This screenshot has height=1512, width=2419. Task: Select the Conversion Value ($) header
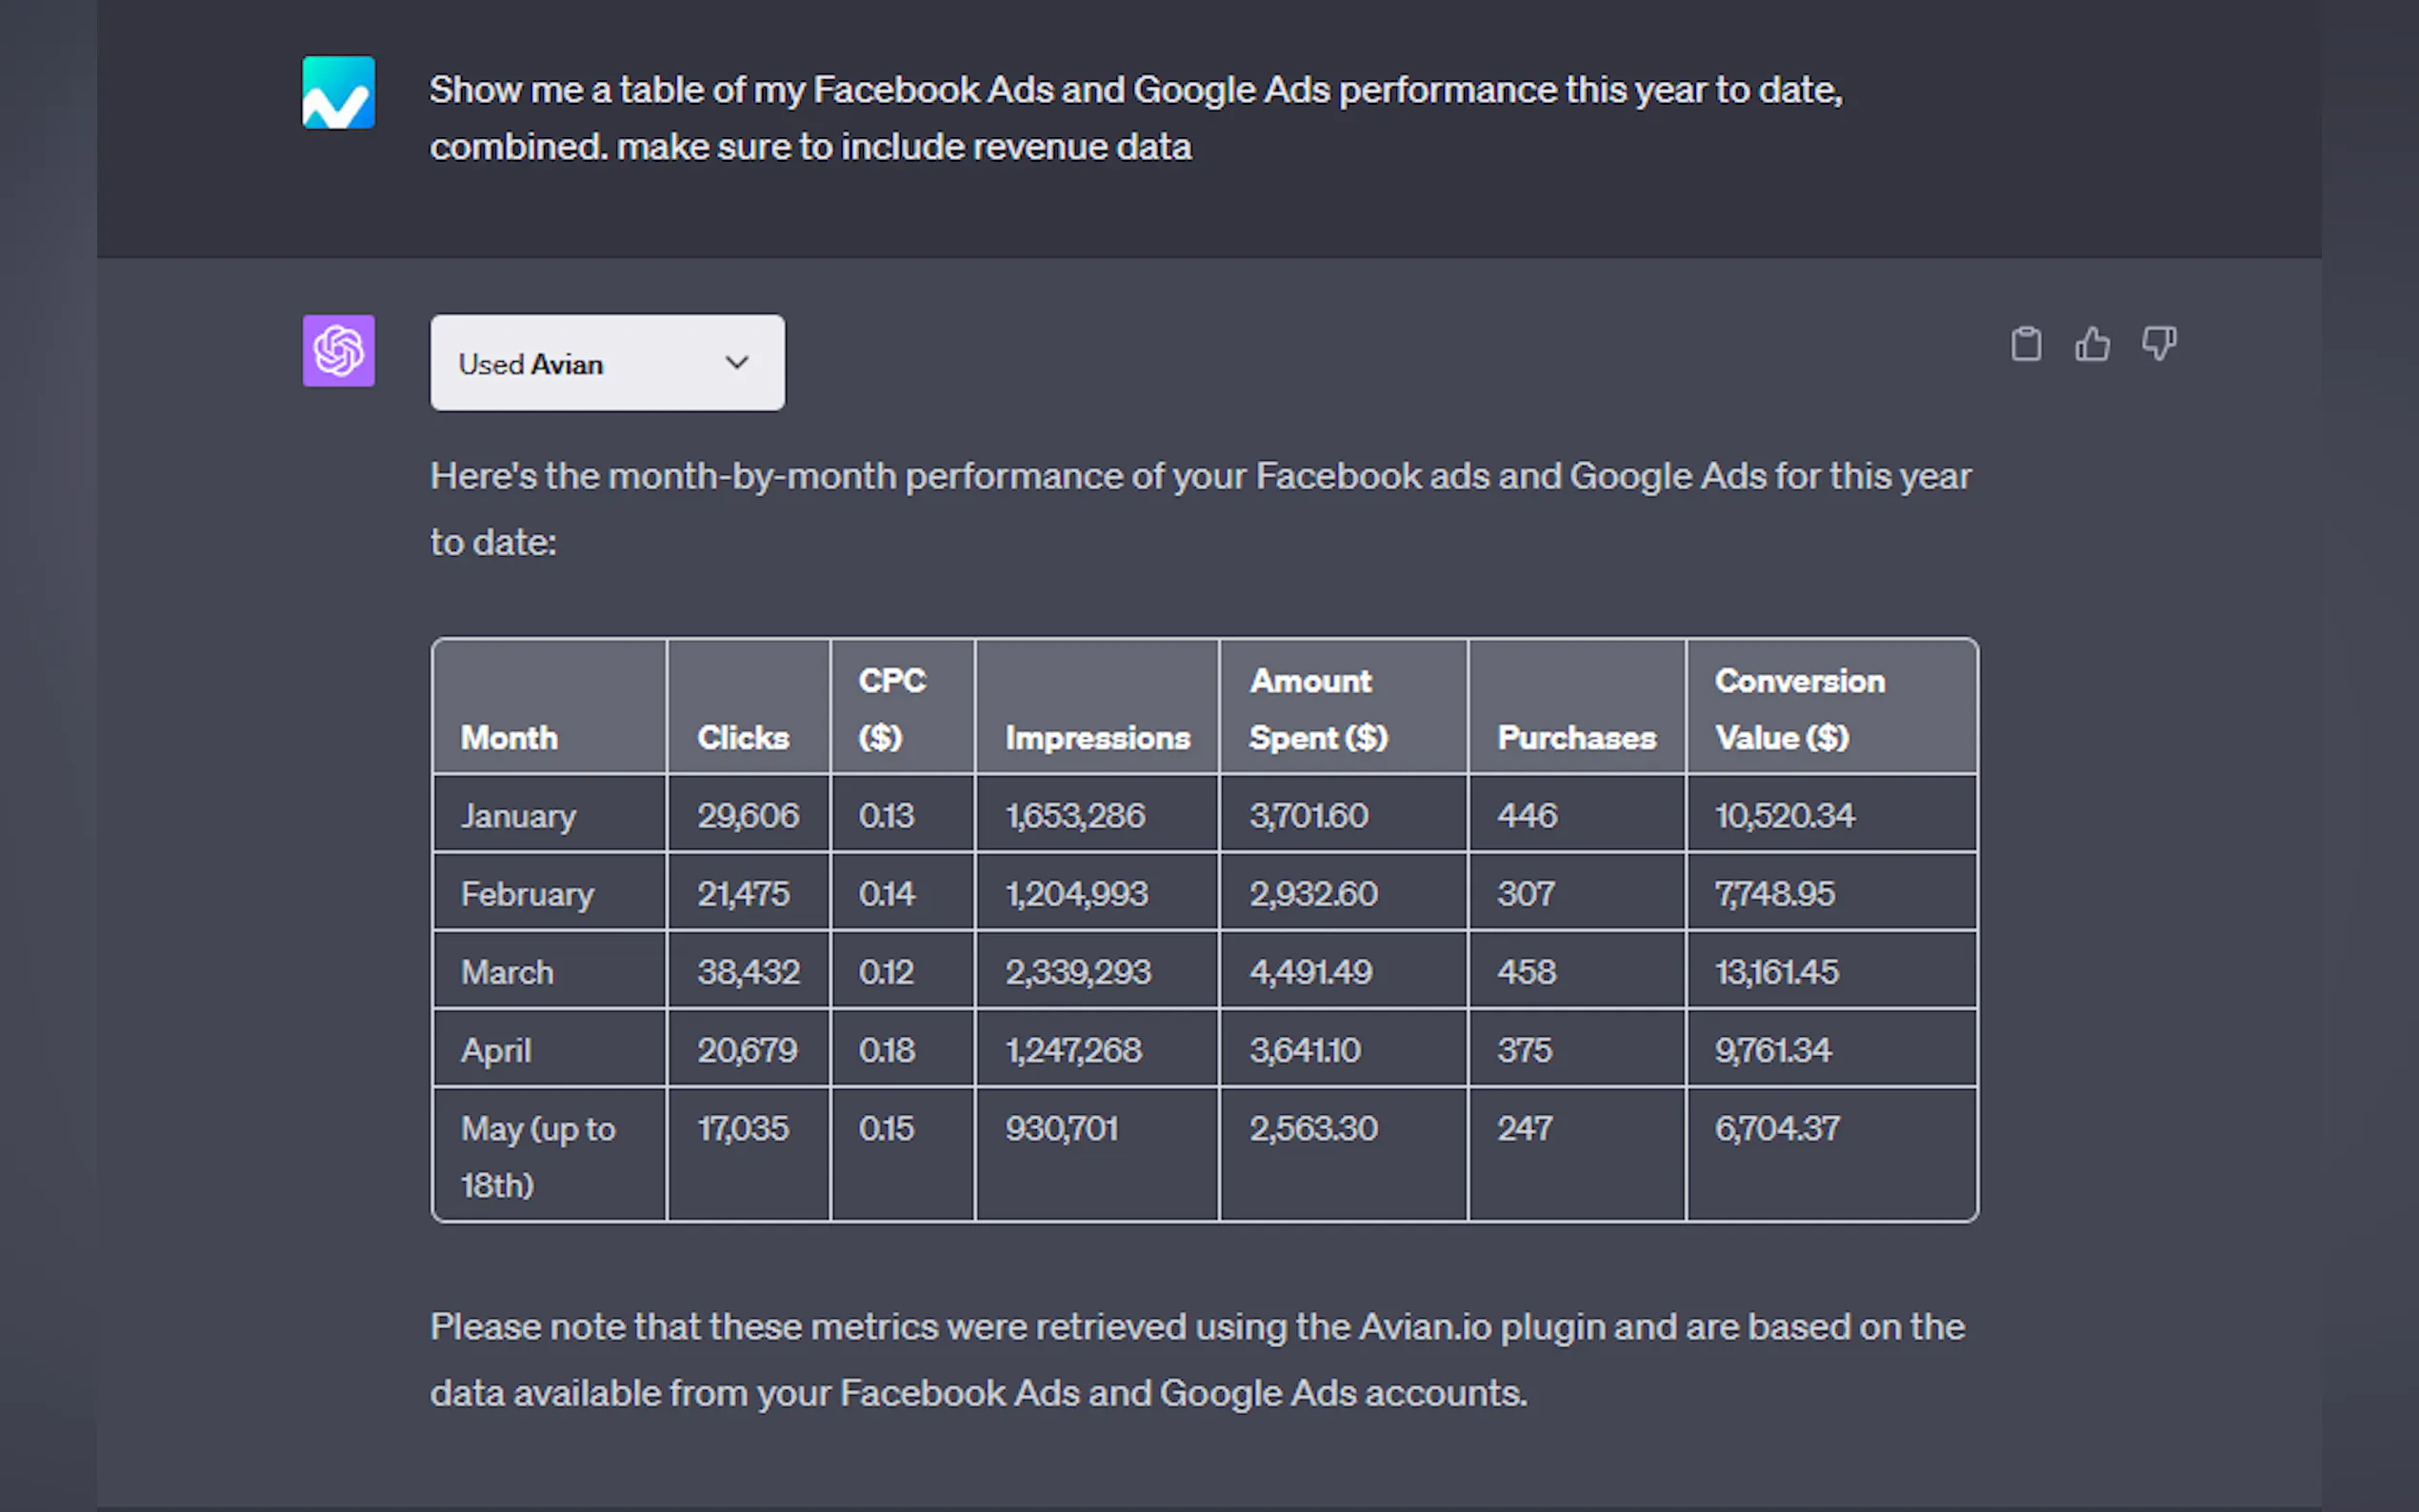coord(1799,708)
